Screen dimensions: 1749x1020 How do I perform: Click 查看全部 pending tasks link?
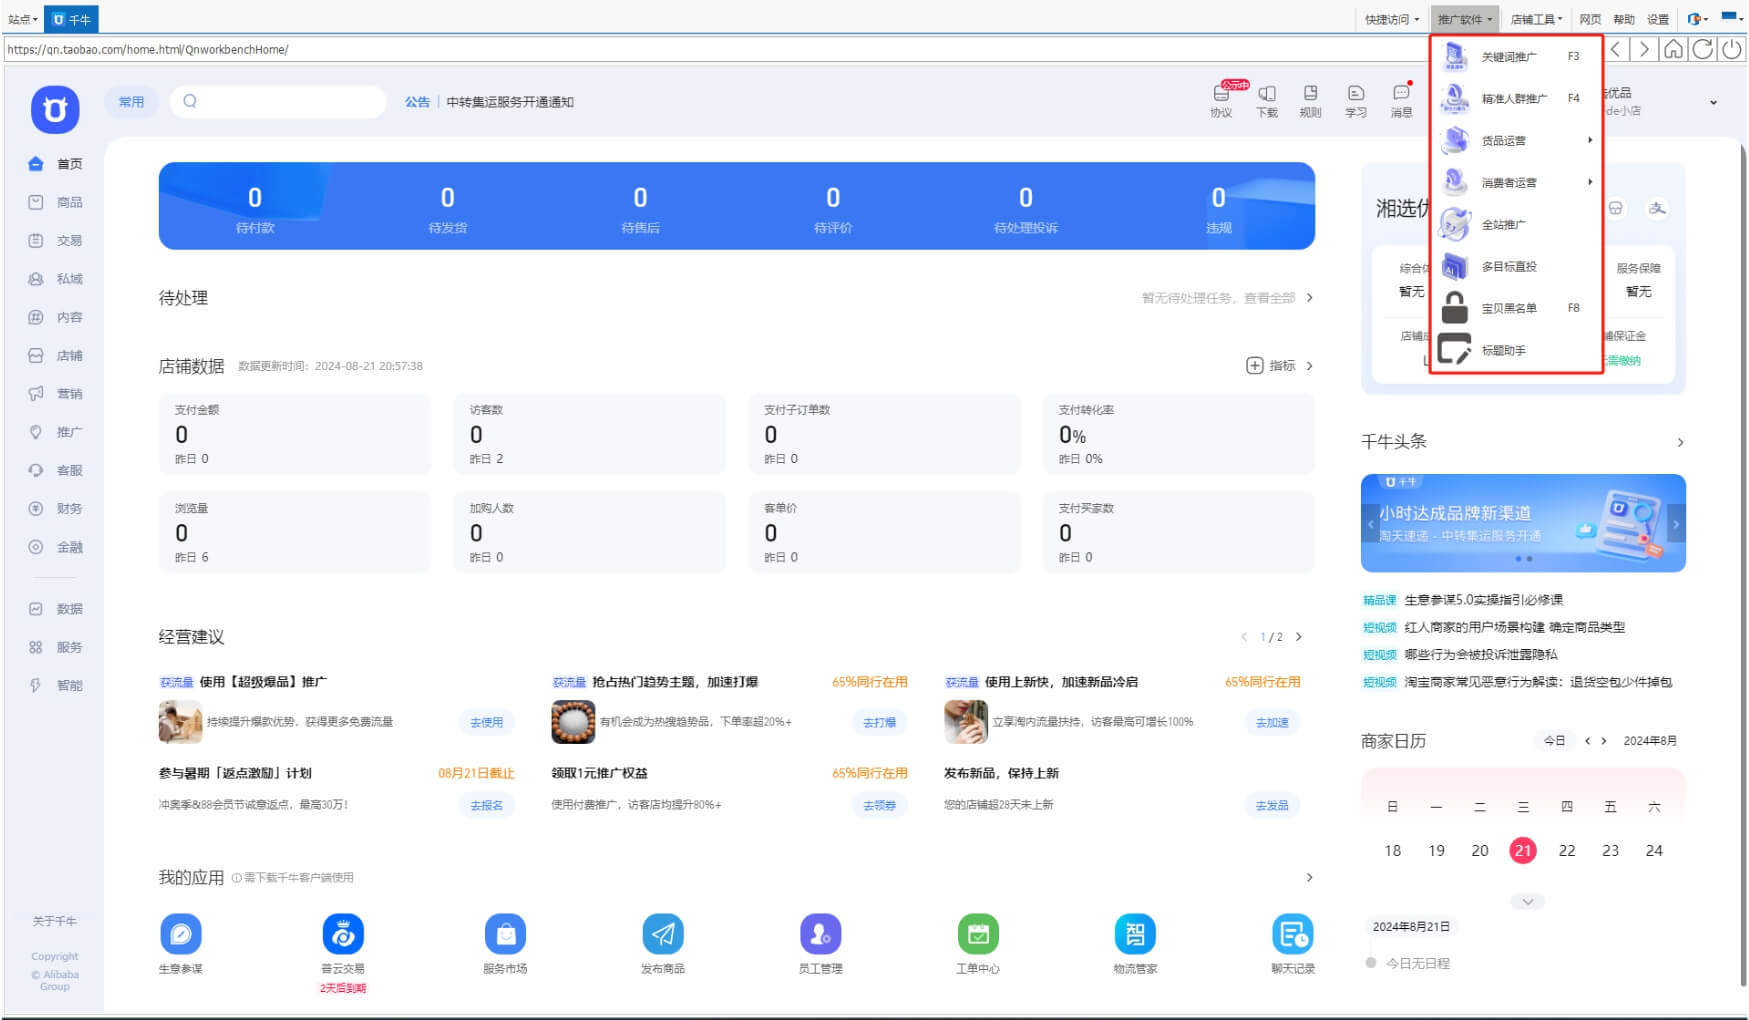(1270, 298)
